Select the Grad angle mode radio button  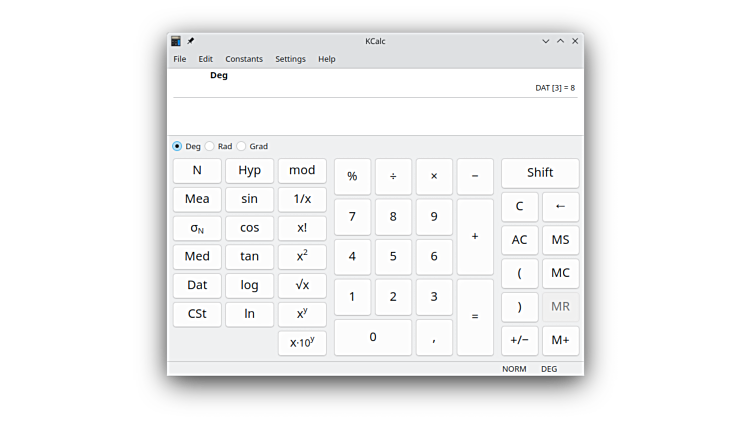click(x=242, y=146)
